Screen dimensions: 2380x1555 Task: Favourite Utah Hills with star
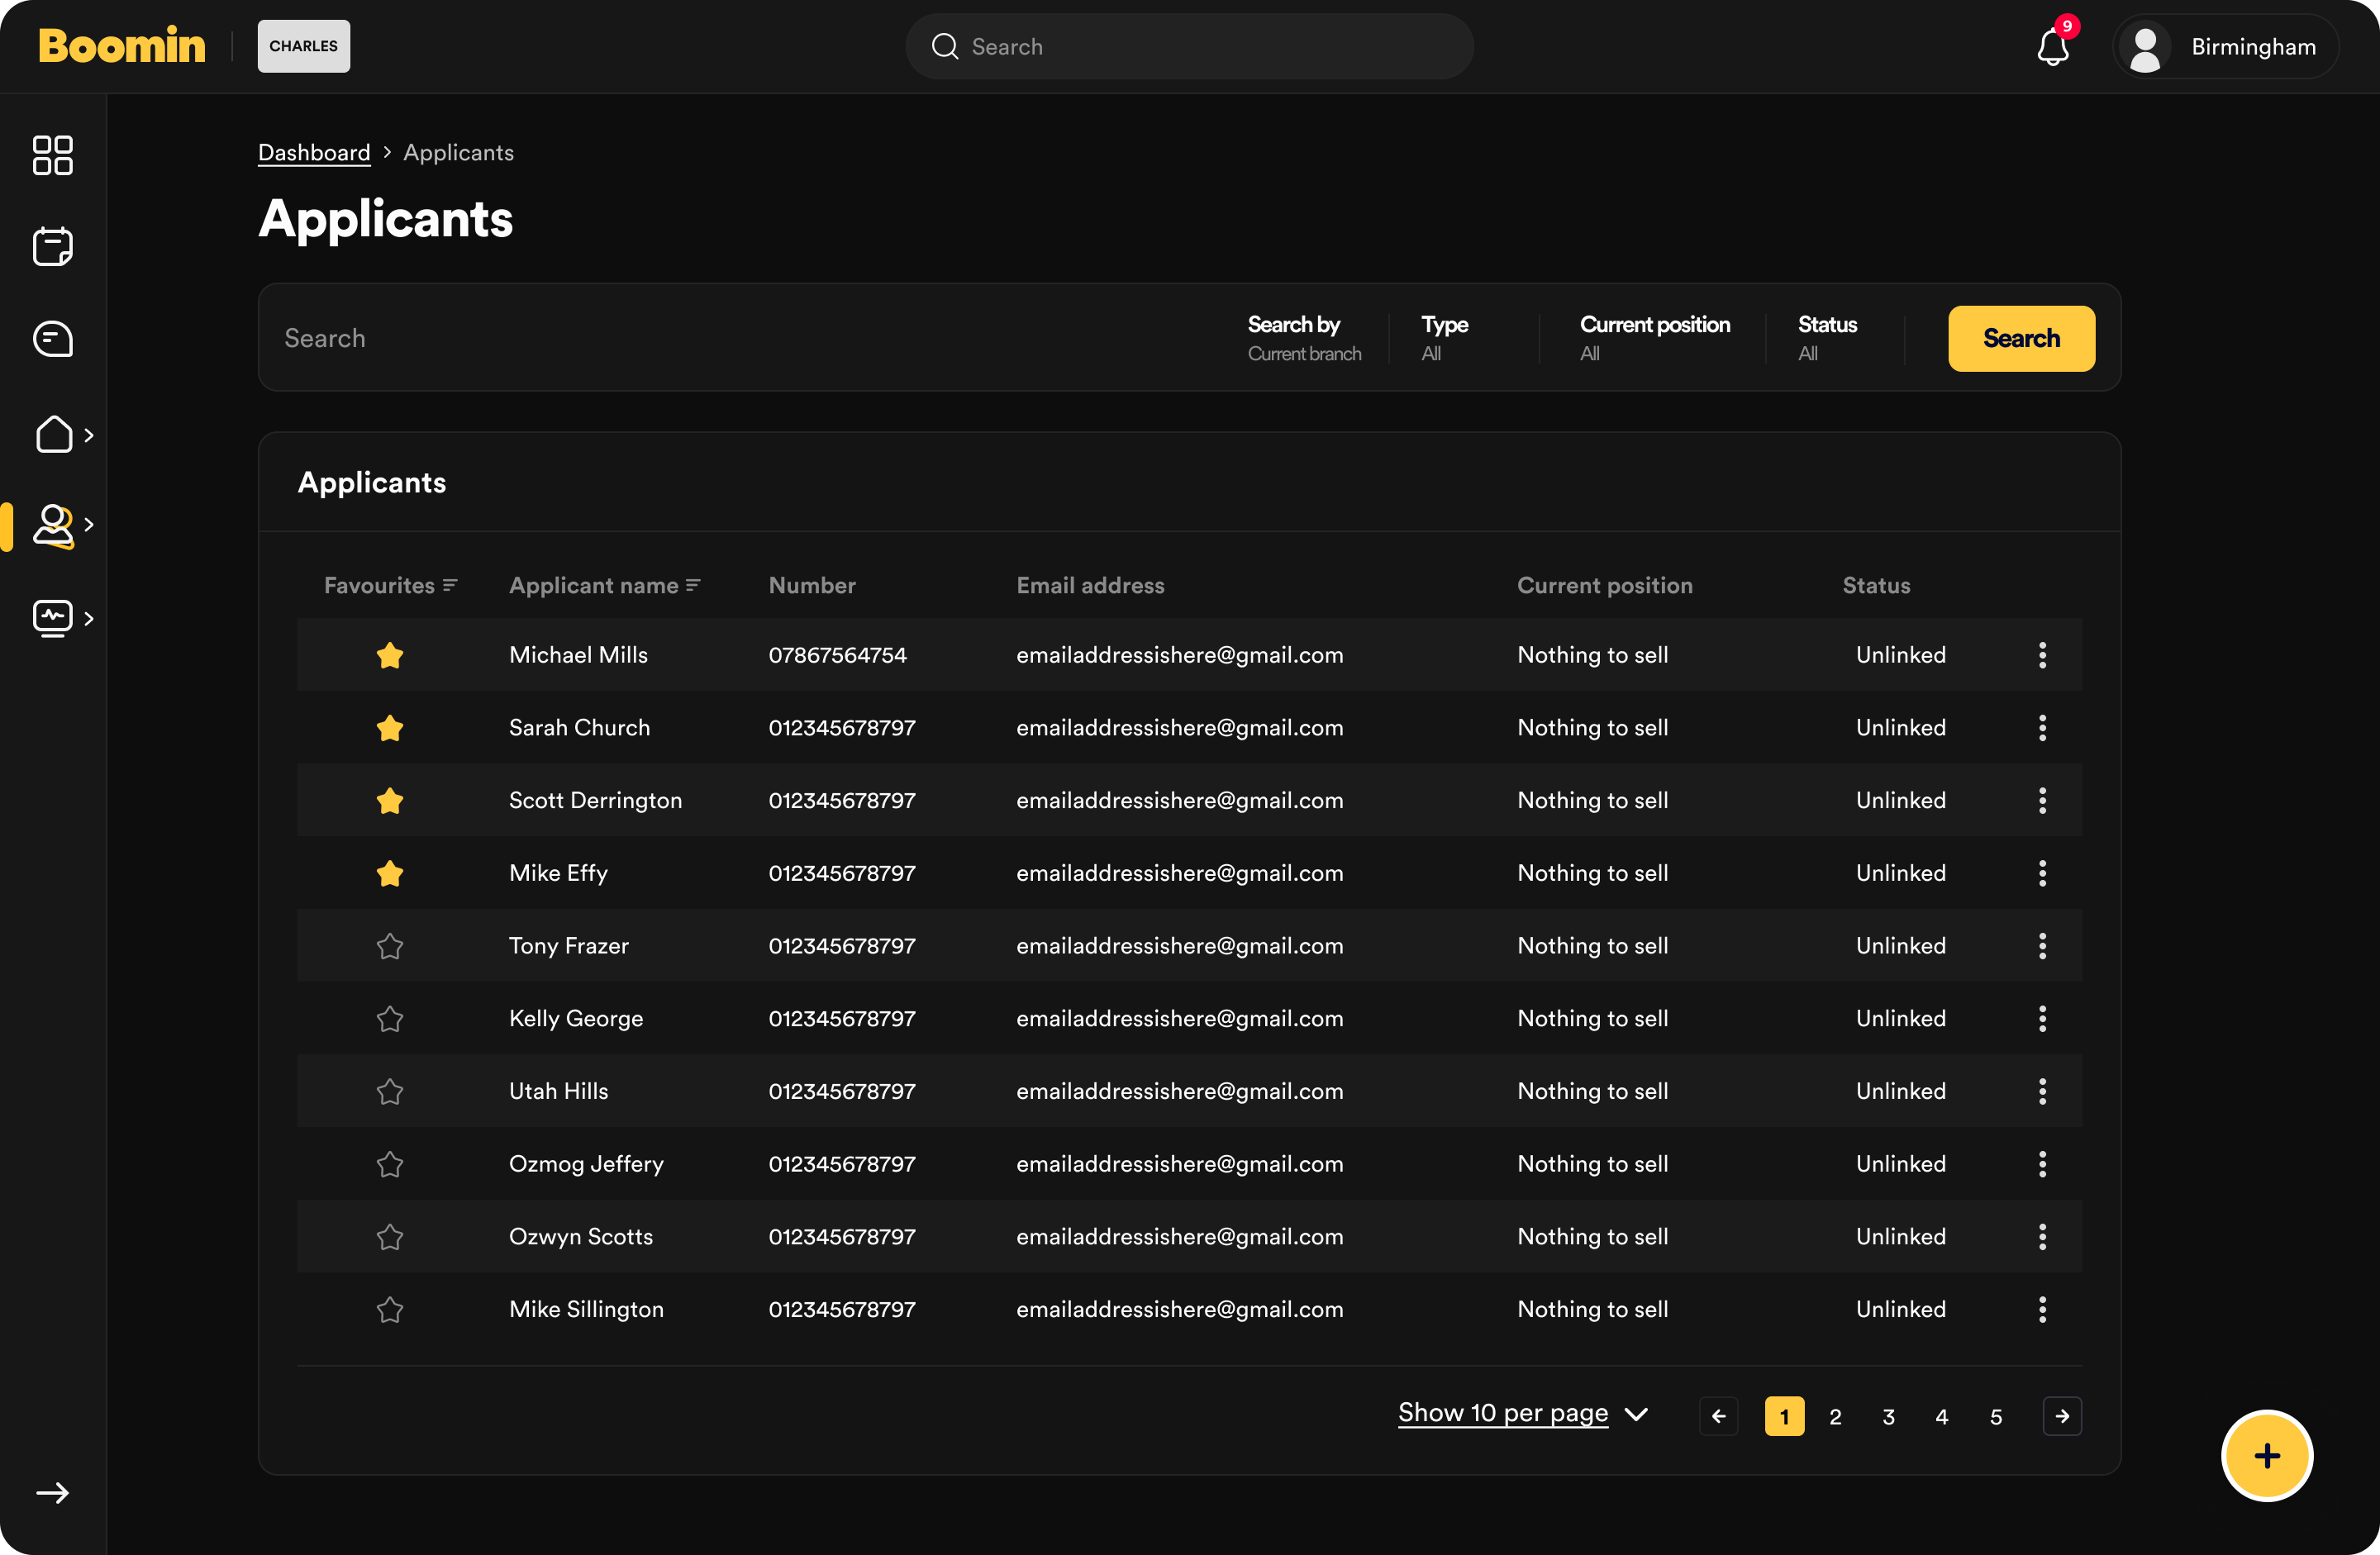(x=390, y=1091)
